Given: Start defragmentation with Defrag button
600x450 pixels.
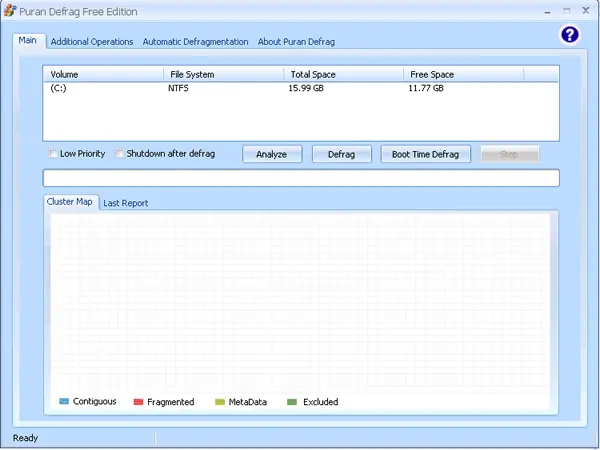Looking at the screenshot, I should click(x=342, y=154).
